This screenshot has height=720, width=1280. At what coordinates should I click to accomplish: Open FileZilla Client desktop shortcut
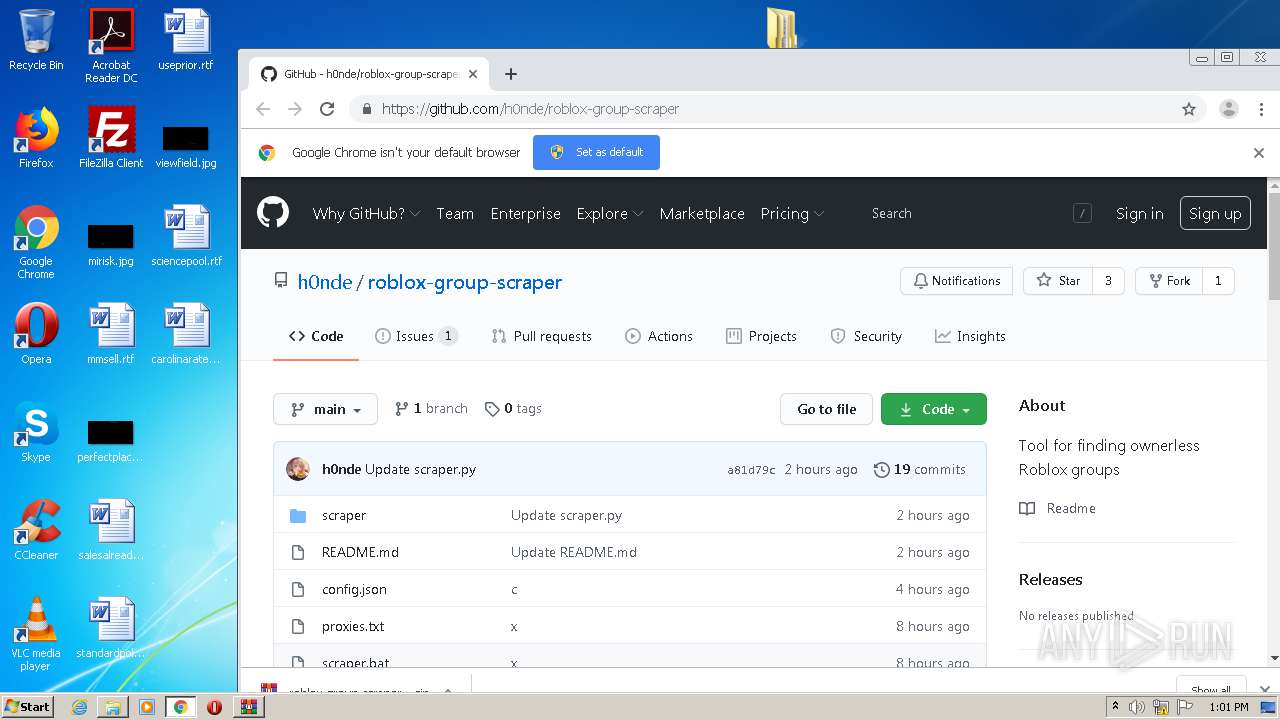point(111,138)
